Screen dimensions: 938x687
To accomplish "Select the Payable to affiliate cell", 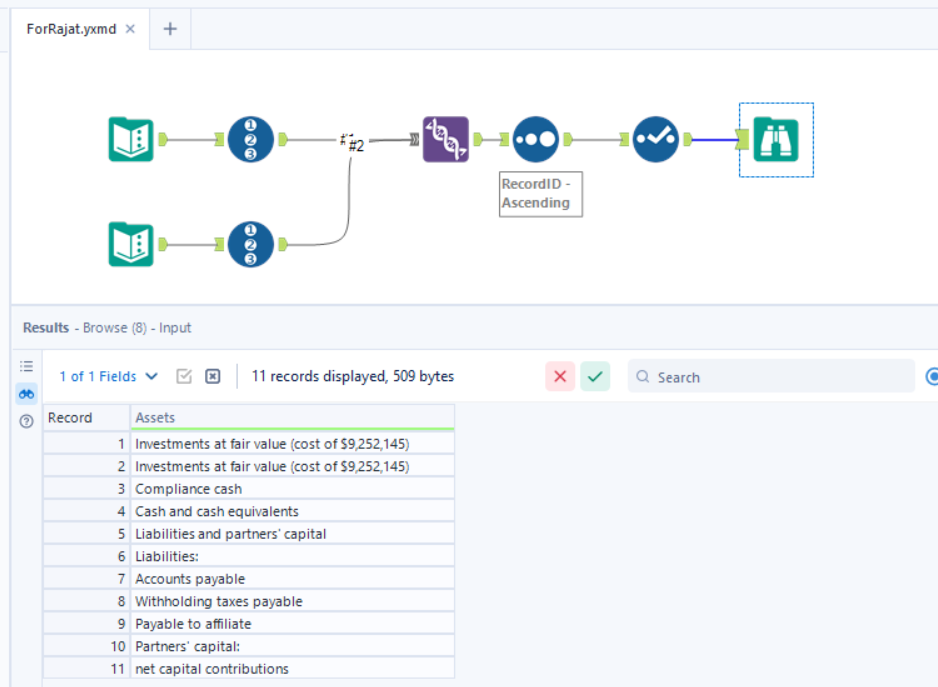I will click(x=293, y=624).
